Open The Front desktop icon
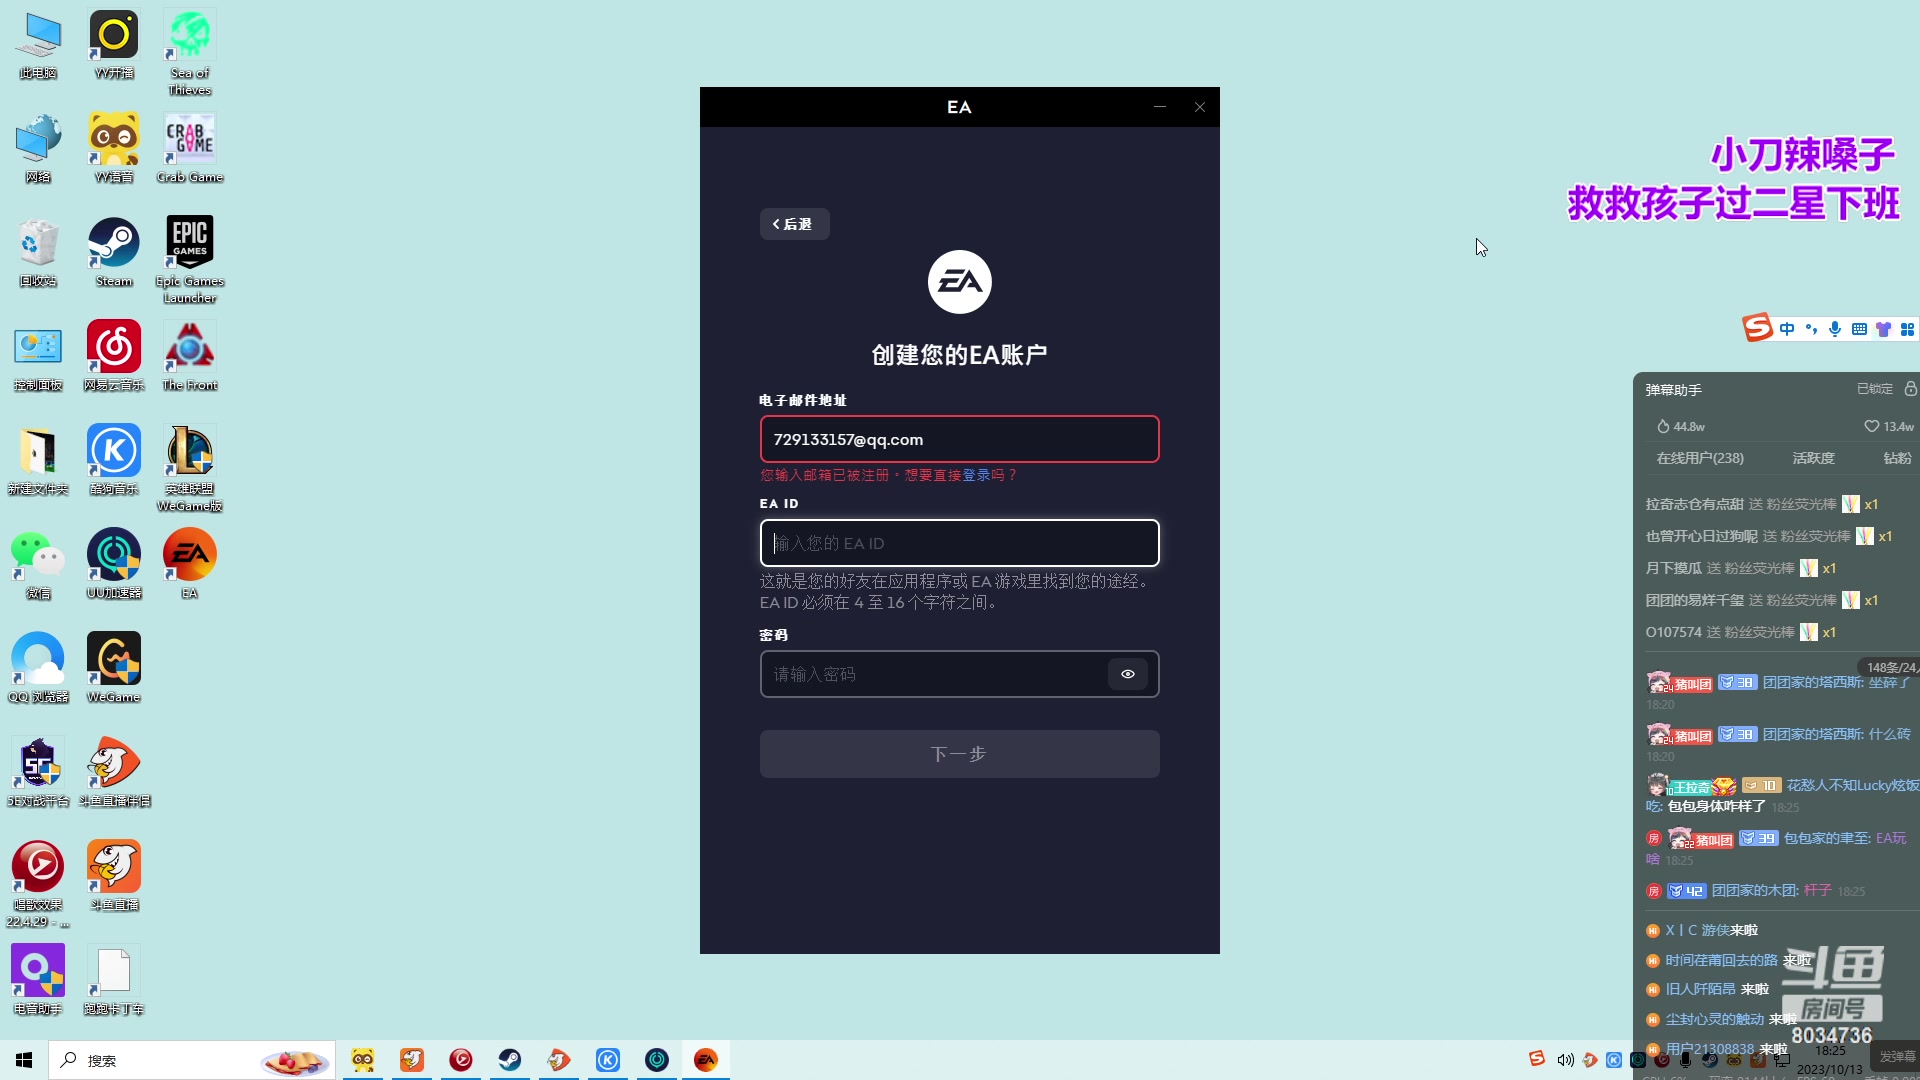Screen dimensions: 1920x1080 pos(190,357)
